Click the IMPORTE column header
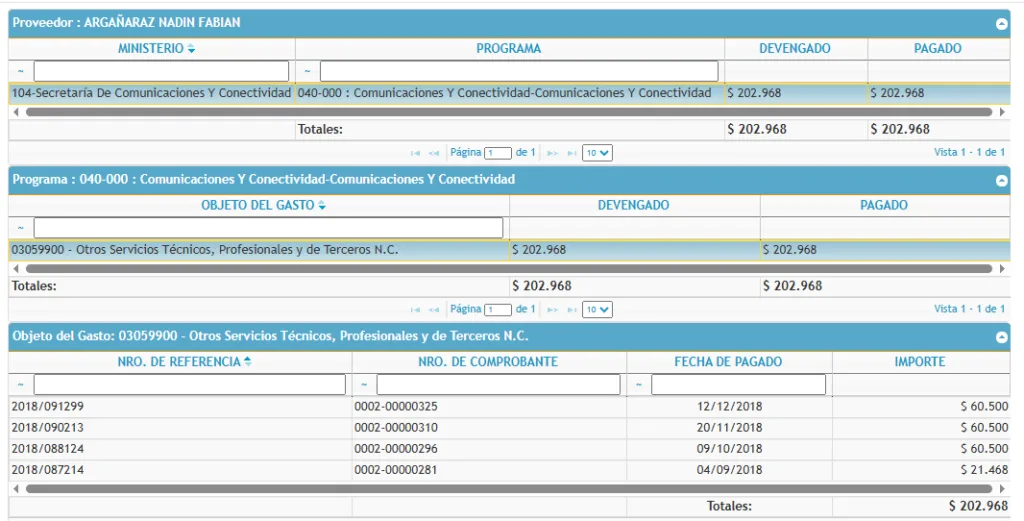 point(919,362)
